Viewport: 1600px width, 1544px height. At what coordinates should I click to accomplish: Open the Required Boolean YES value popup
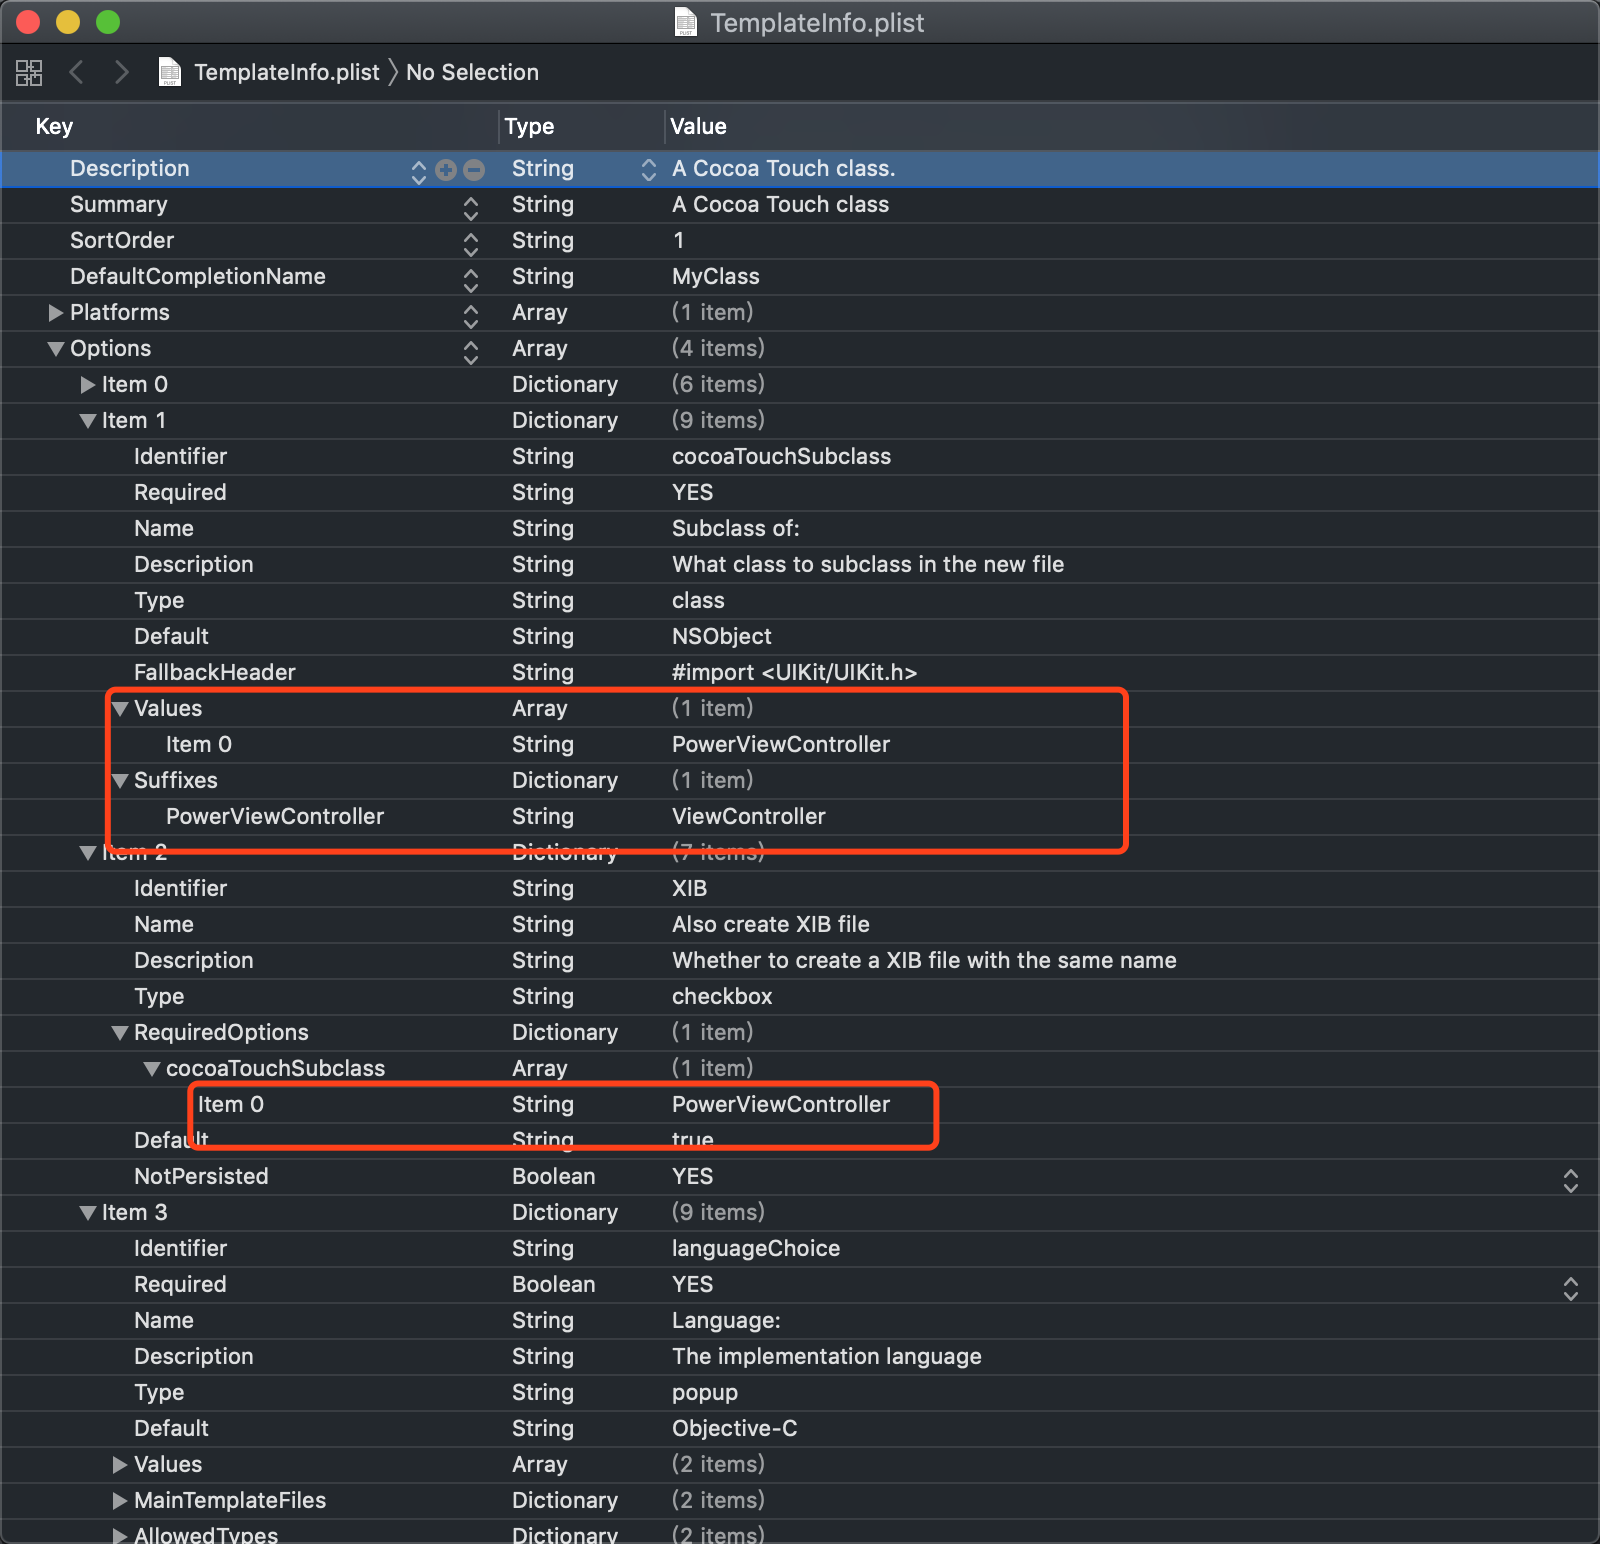pyautogui.click(x=1571, y=1288)
